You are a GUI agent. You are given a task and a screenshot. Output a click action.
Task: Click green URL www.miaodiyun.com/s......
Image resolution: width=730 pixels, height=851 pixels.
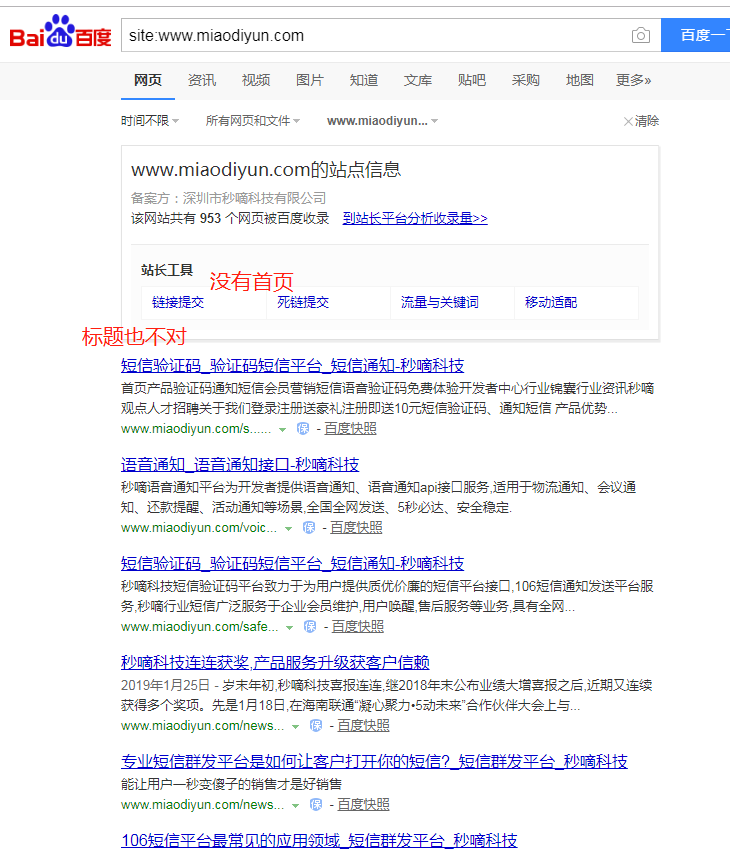click(x=196, y=429)
